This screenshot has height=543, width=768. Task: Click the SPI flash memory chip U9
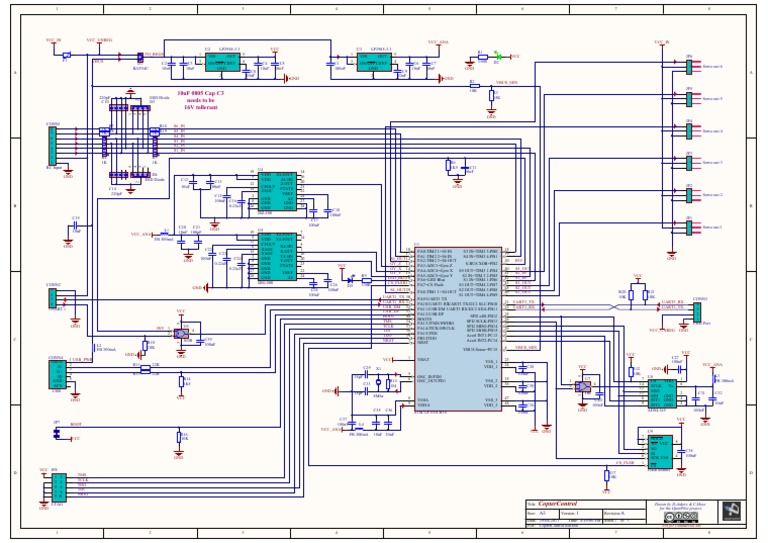[660, 452]
